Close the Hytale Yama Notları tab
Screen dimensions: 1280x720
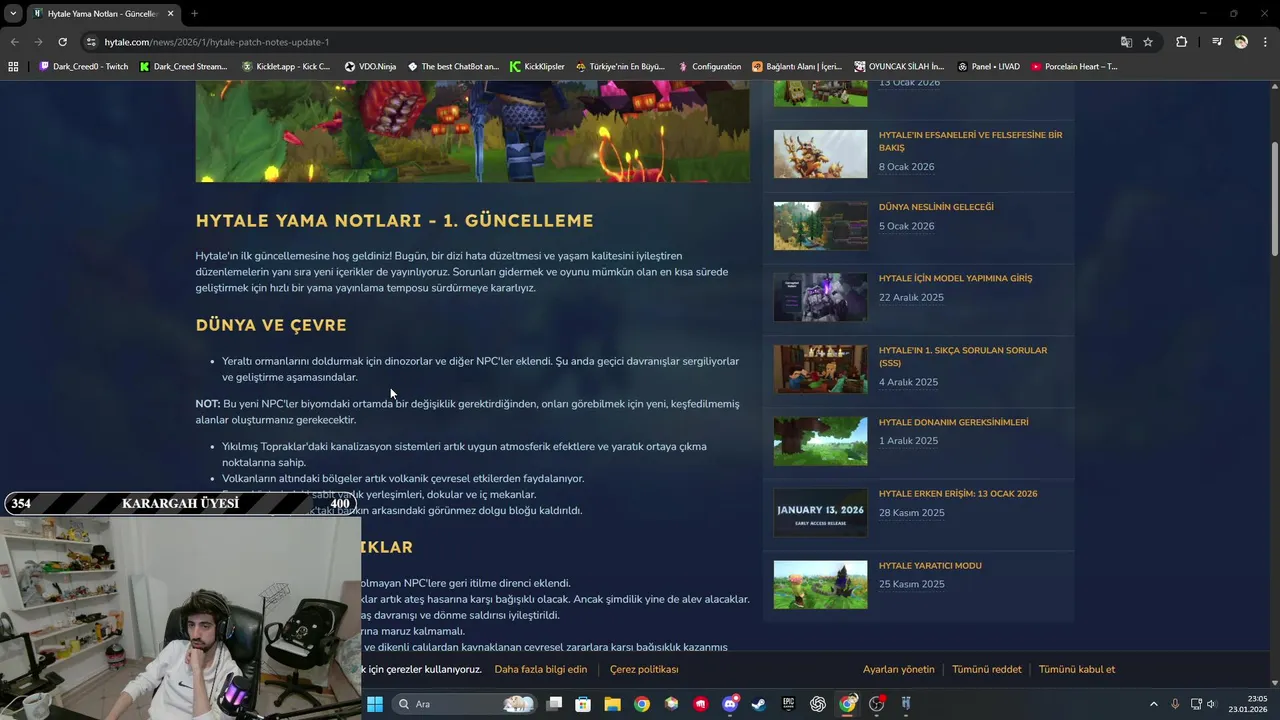tap(170, 13)
